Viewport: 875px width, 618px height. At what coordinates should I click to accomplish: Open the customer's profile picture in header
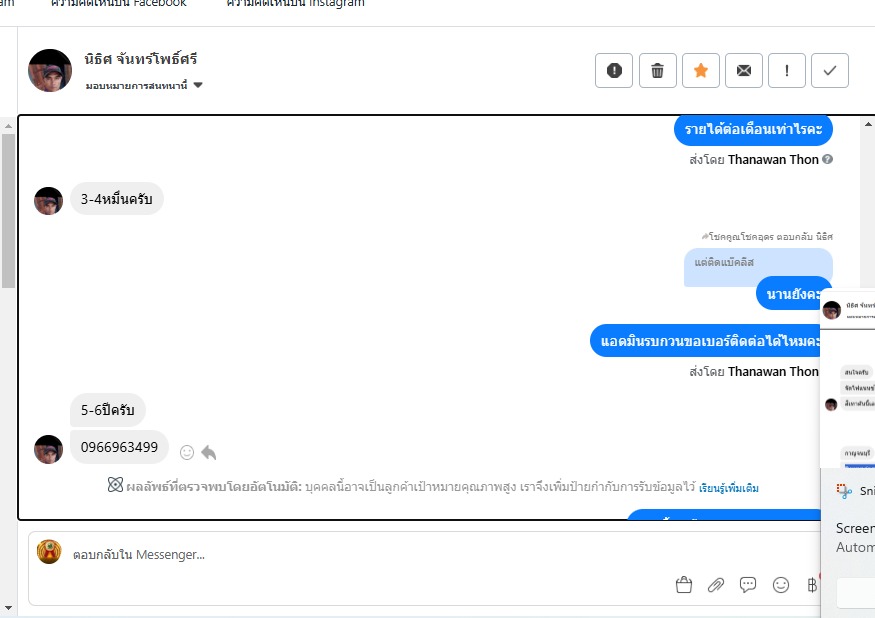tap(50, 70)
